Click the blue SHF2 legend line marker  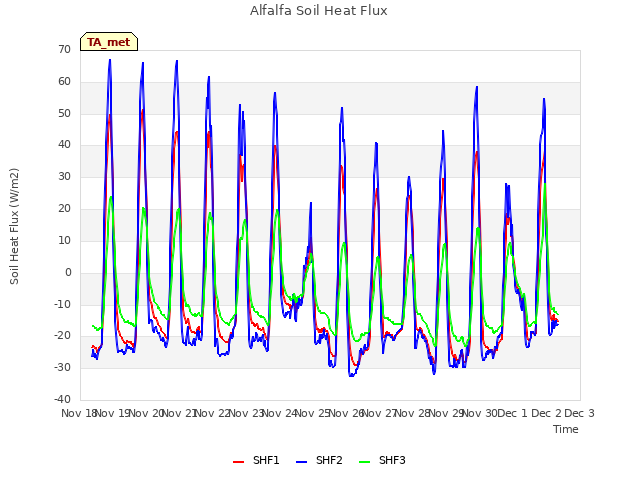pyautogui.click(x=301, y=462)
